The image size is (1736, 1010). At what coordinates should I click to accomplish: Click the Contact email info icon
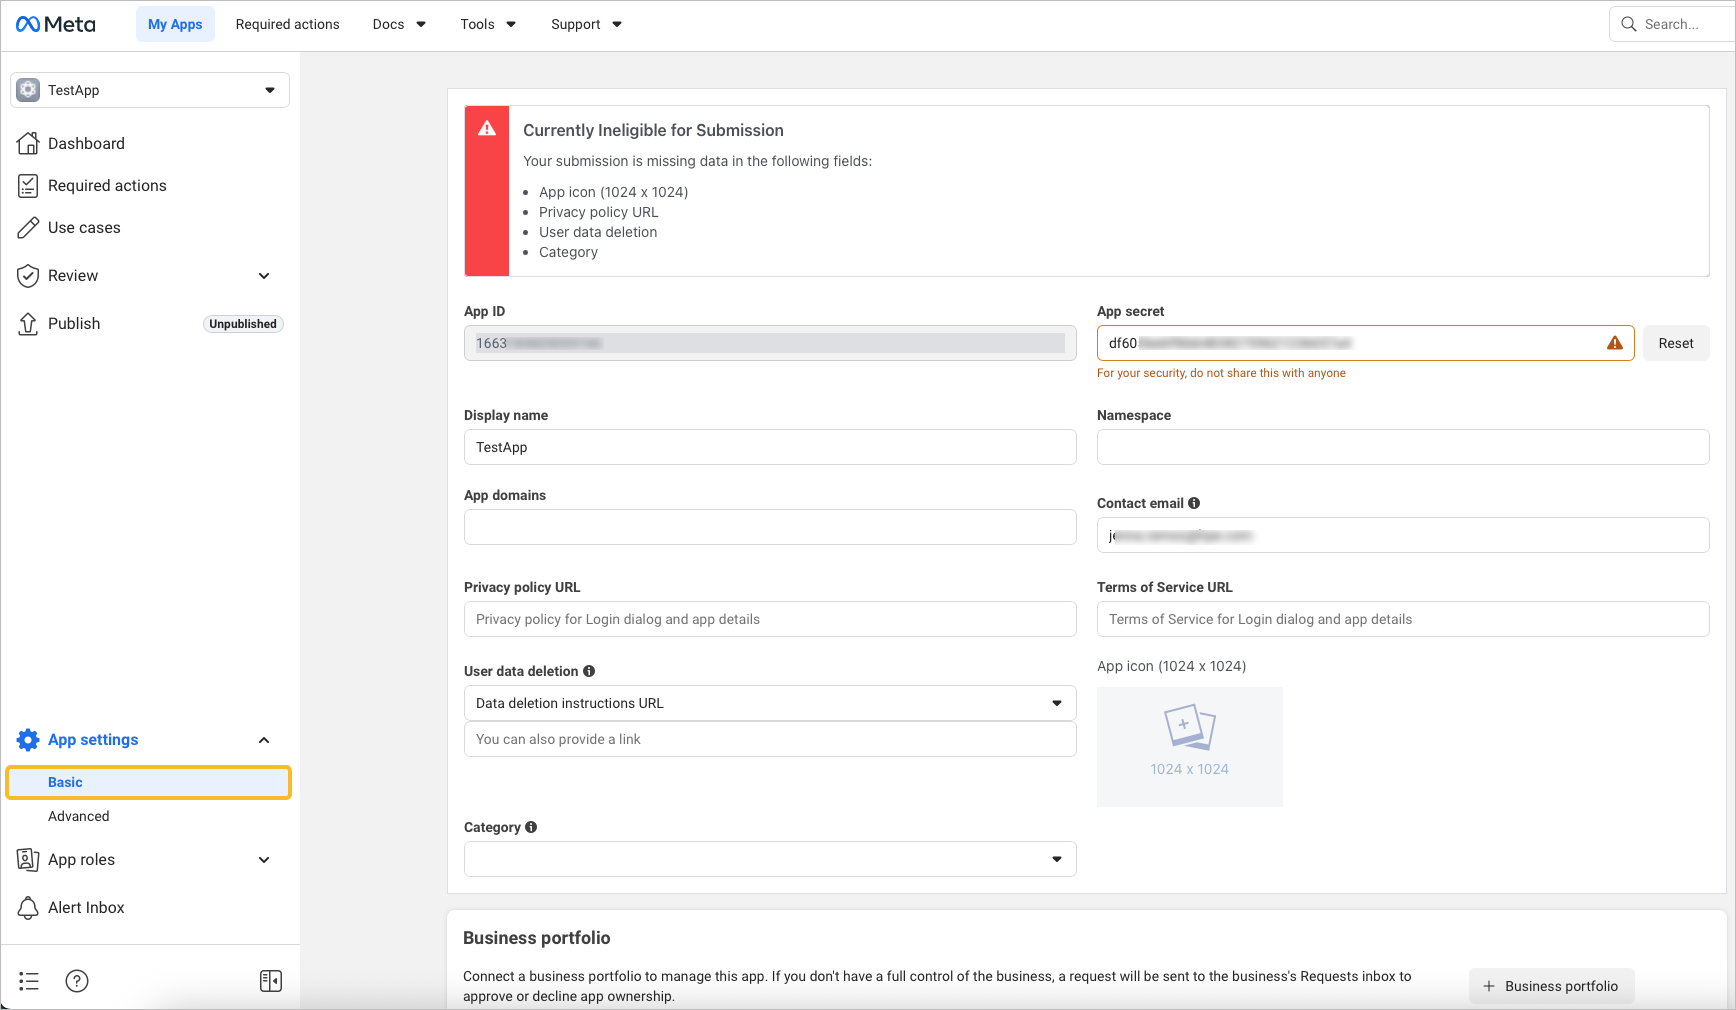click(x=1194, y=503)
